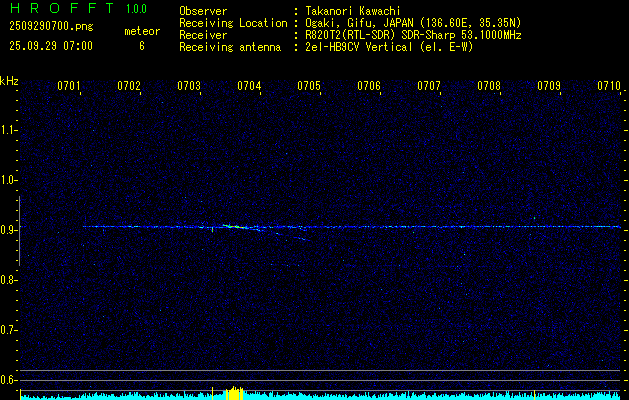Viewport: 629px width, 400px height.
Task: Click the 0708 time axis marker
Action: (x=489, y=86)
